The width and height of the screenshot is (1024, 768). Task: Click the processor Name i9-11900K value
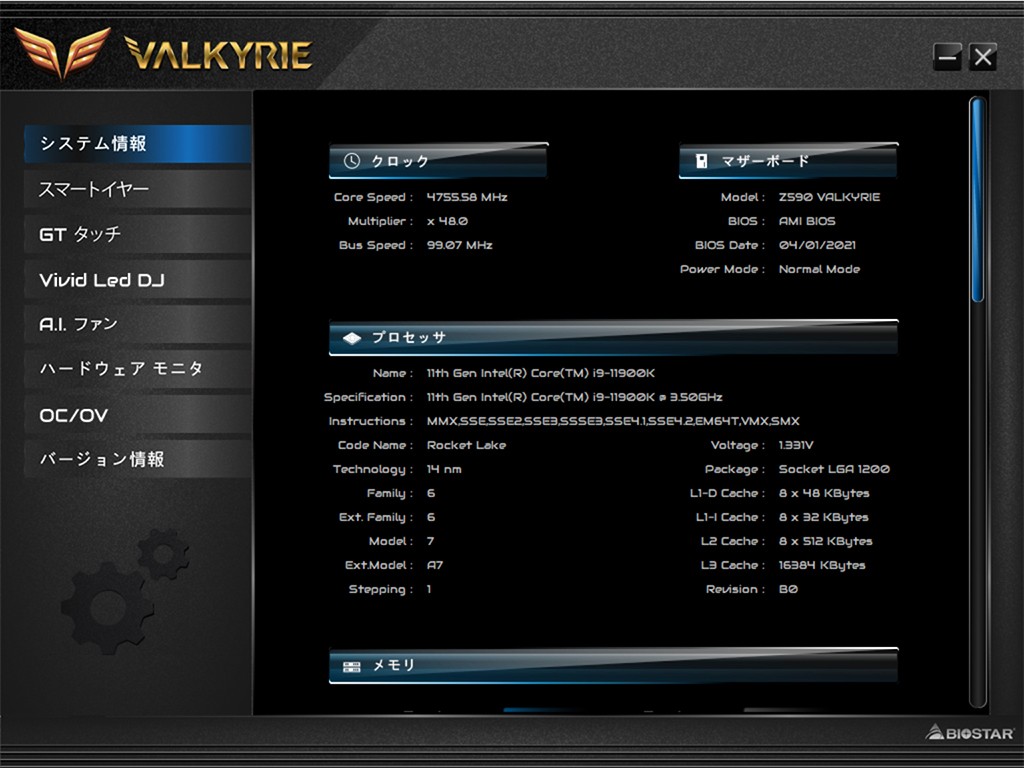pyautogui.click(x=541, y=374)
